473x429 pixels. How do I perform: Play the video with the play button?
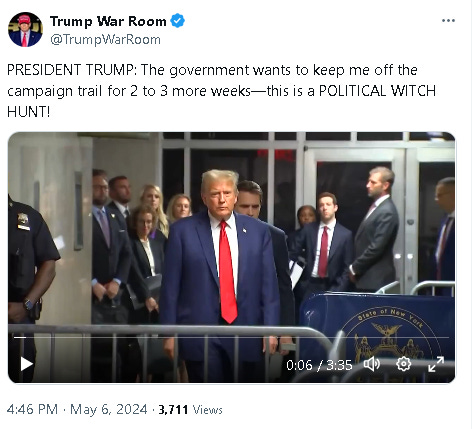[x=26, y=364]
